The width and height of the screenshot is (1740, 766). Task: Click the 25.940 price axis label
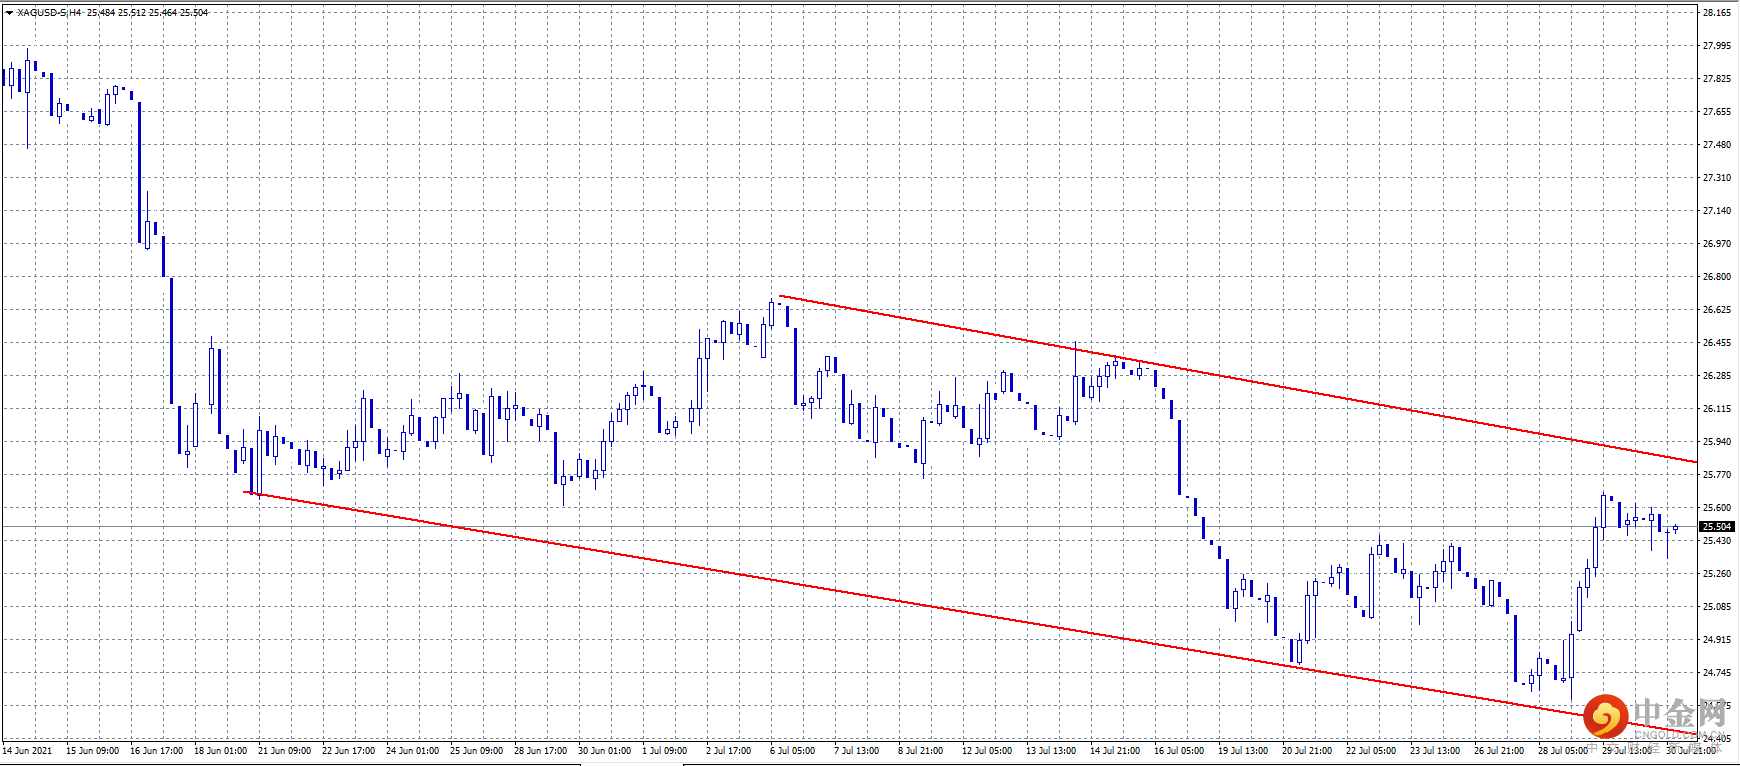(x=1717, y=442)
